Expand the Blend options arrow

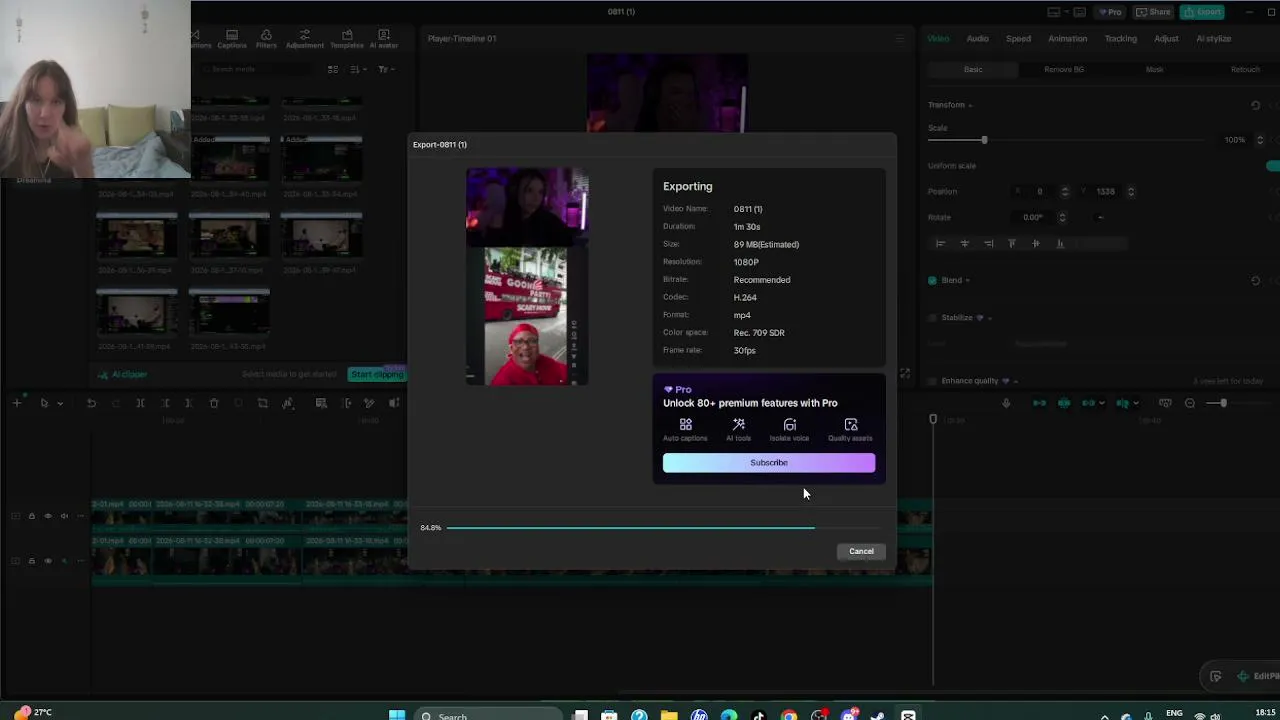[x=968, y=281]
